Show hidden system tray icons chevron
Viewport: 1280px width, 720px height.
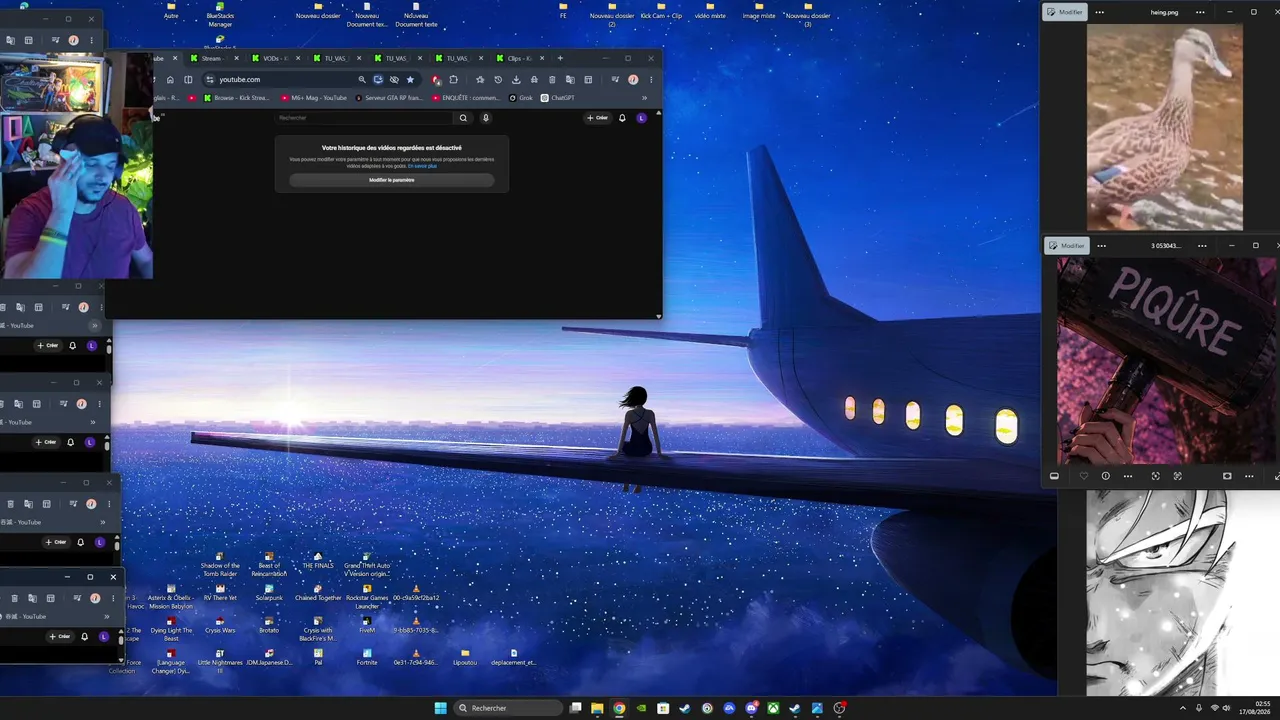tap(1182, 708)
